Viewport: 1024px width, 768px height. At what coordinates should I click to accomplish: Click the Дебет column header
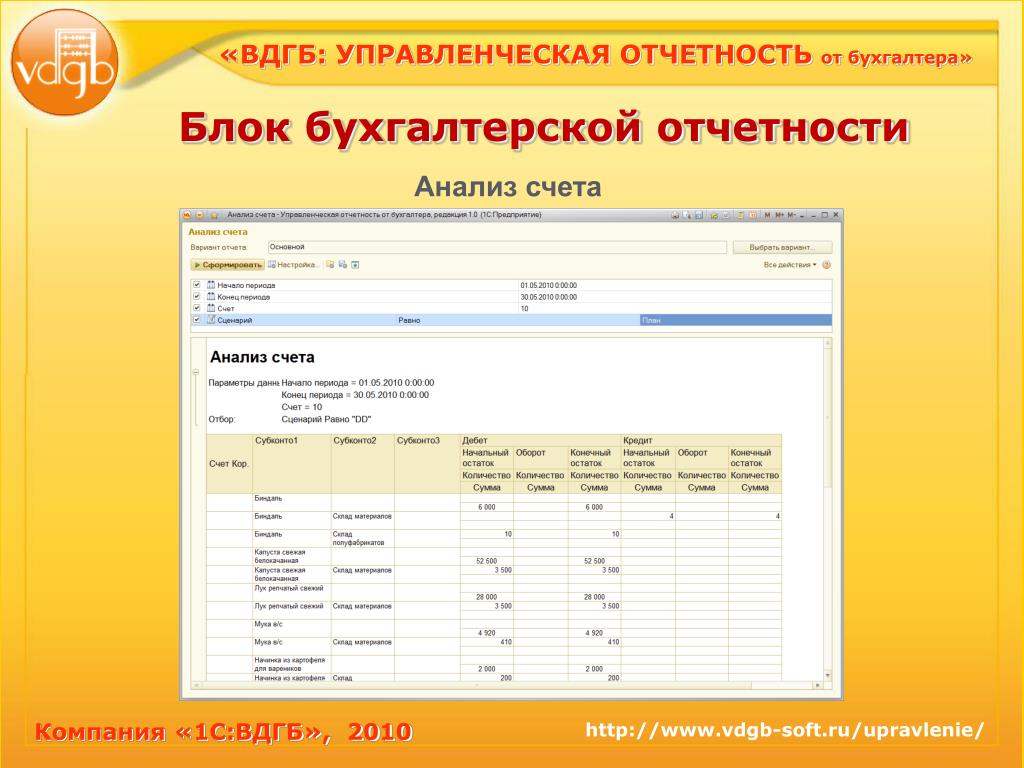(x=540, y=440)
